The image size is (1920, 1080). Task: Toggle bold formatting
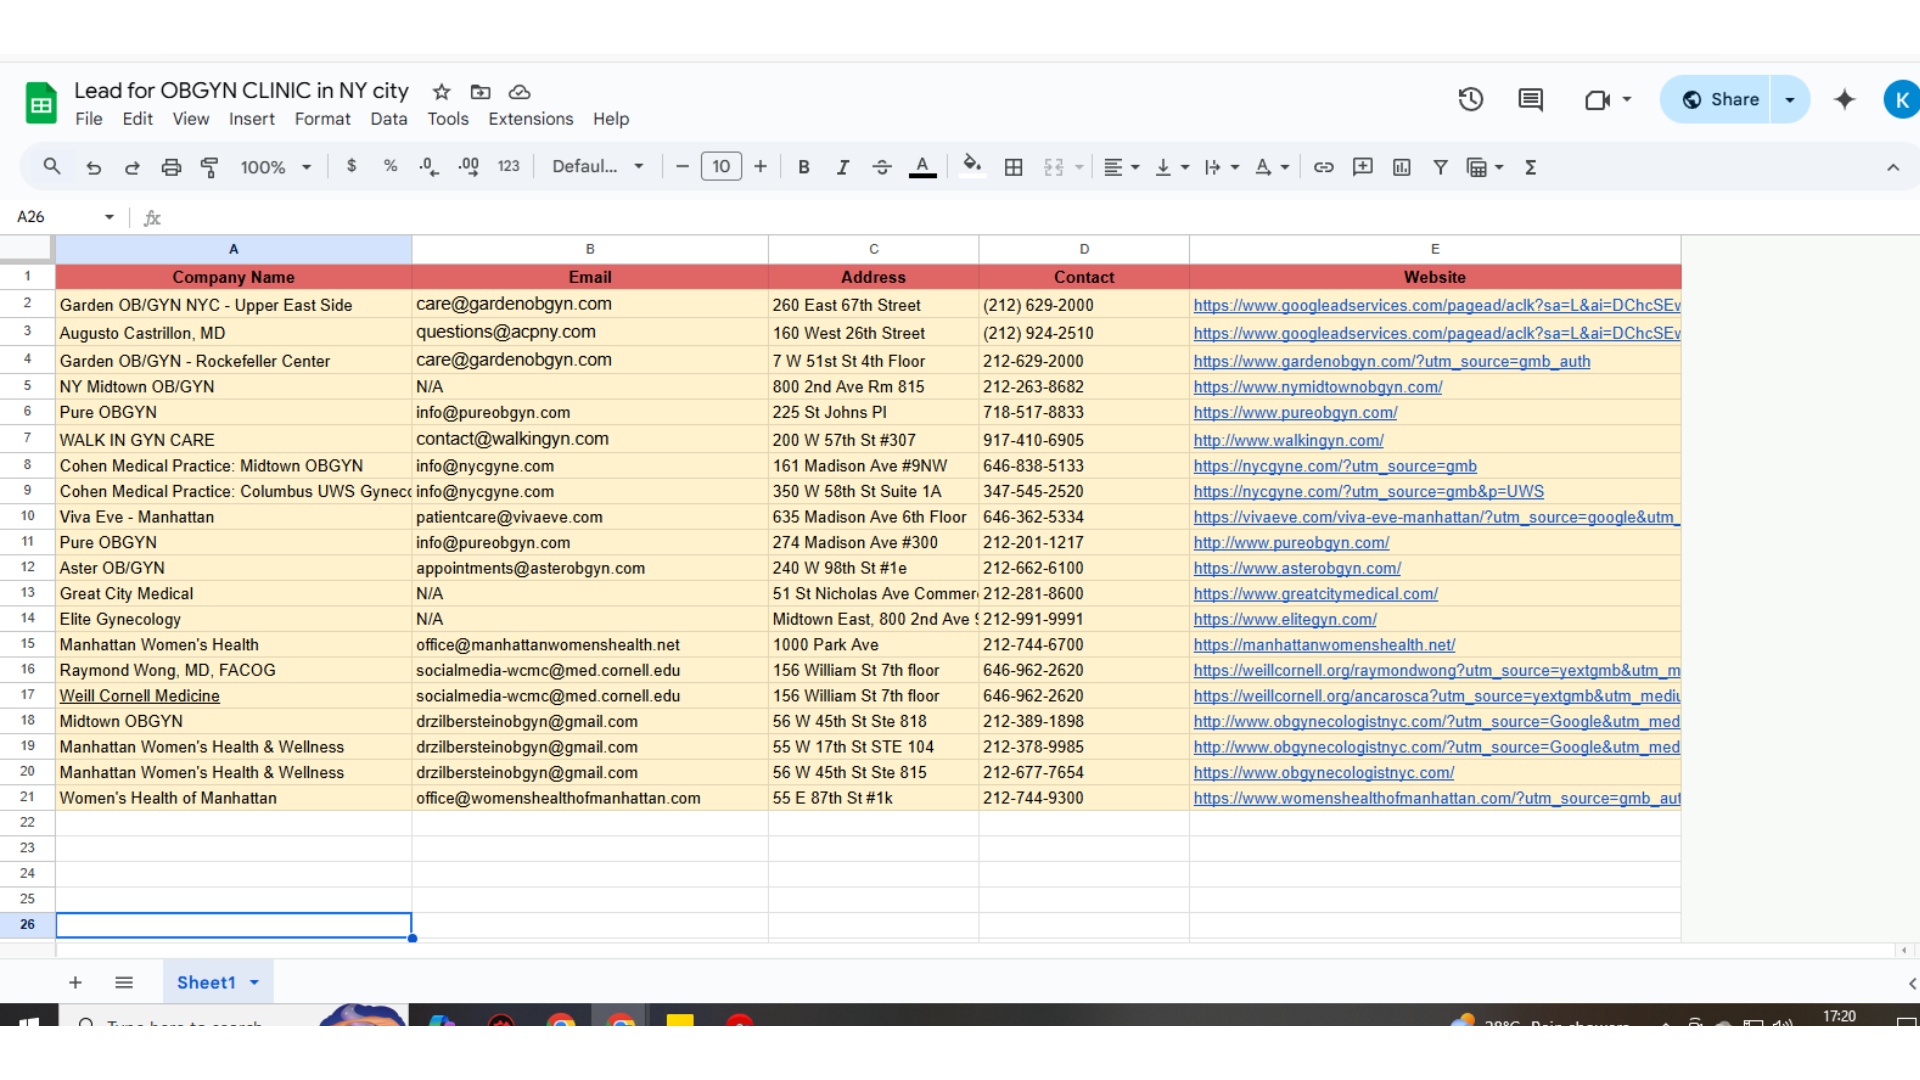pyautogui.click(x=803, y=167)
